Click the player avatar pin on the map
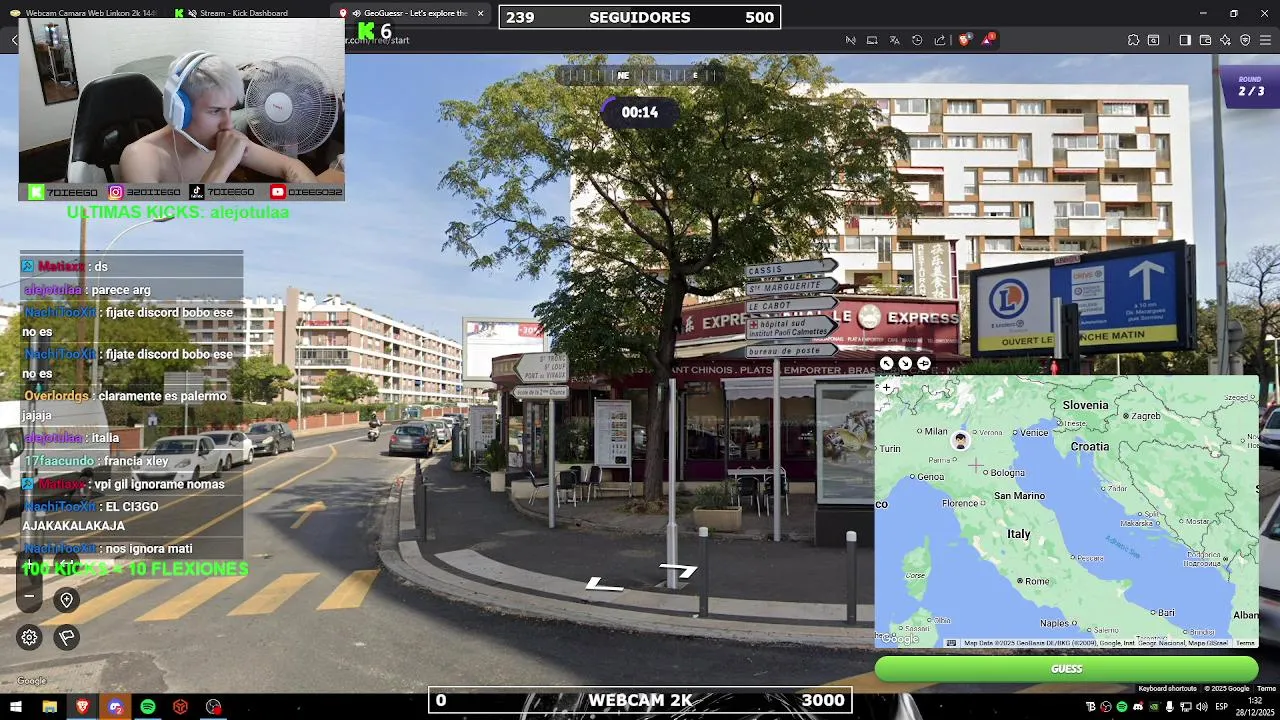 click(x=960, y=440)
